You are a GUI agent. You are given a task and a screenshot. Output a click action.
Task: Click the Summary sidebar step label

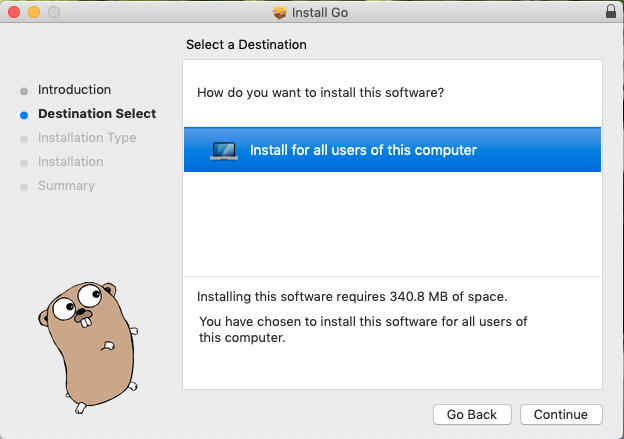(66, 185)
